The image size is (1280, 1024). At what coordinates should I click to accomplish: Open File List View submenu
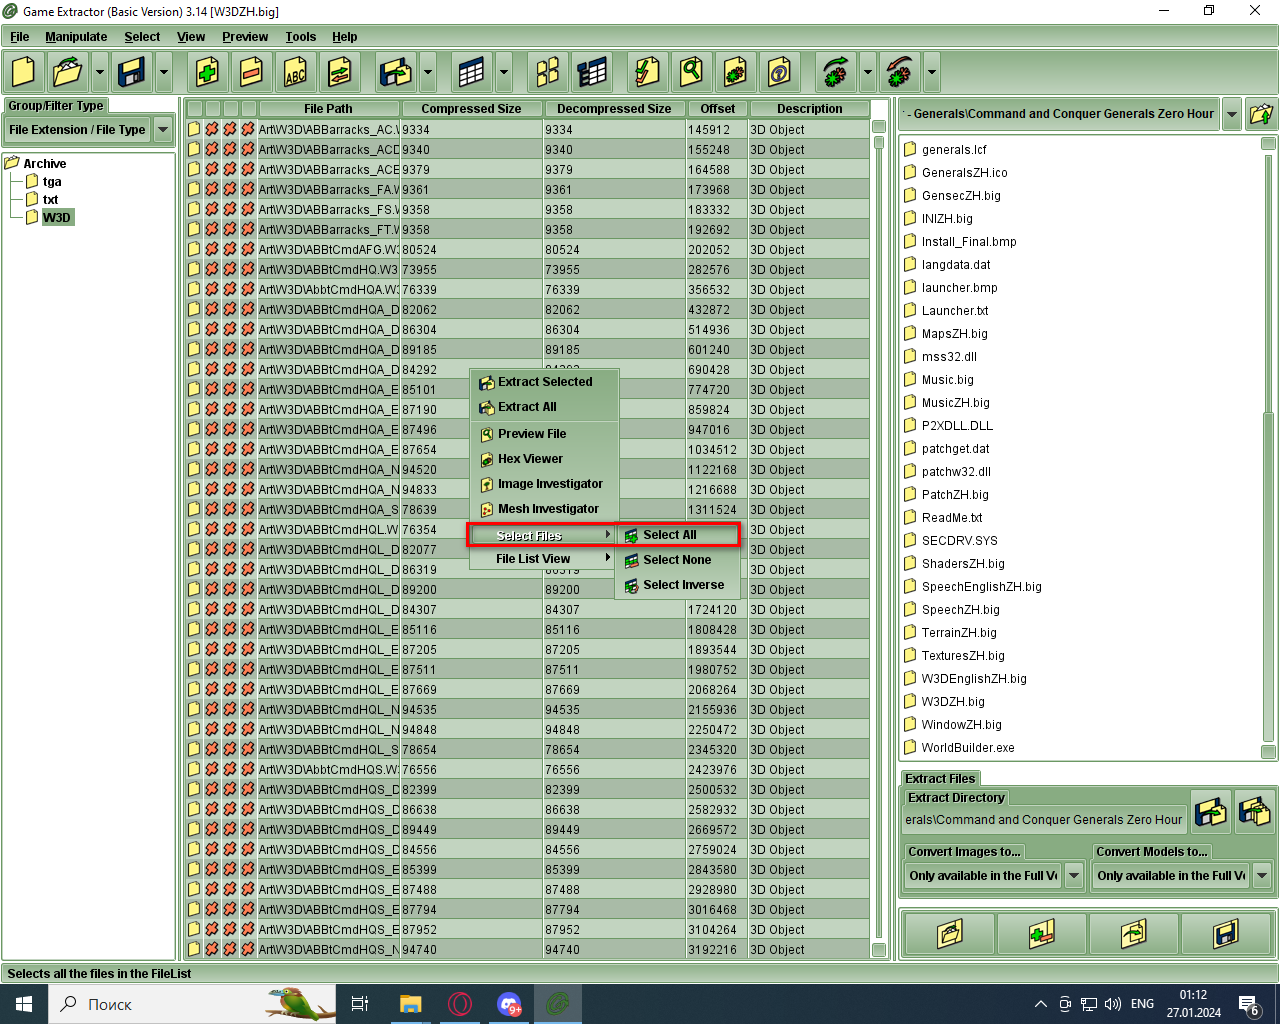544,559
